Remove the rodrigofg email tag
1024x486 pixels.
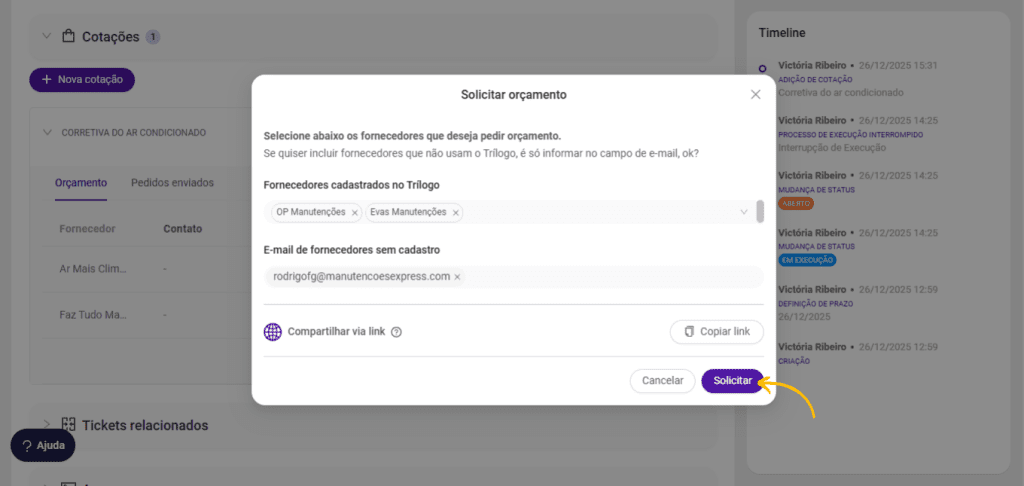tap(457, 277)
